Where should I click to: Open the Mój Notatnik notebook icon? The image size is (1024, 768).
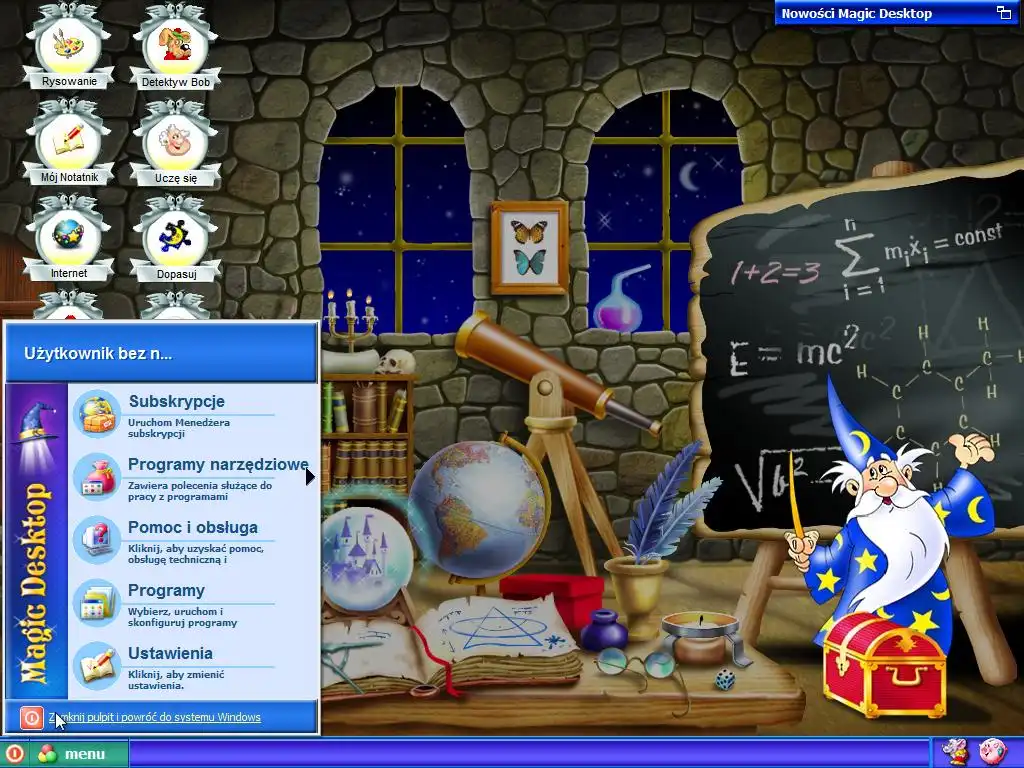(69, 143)
